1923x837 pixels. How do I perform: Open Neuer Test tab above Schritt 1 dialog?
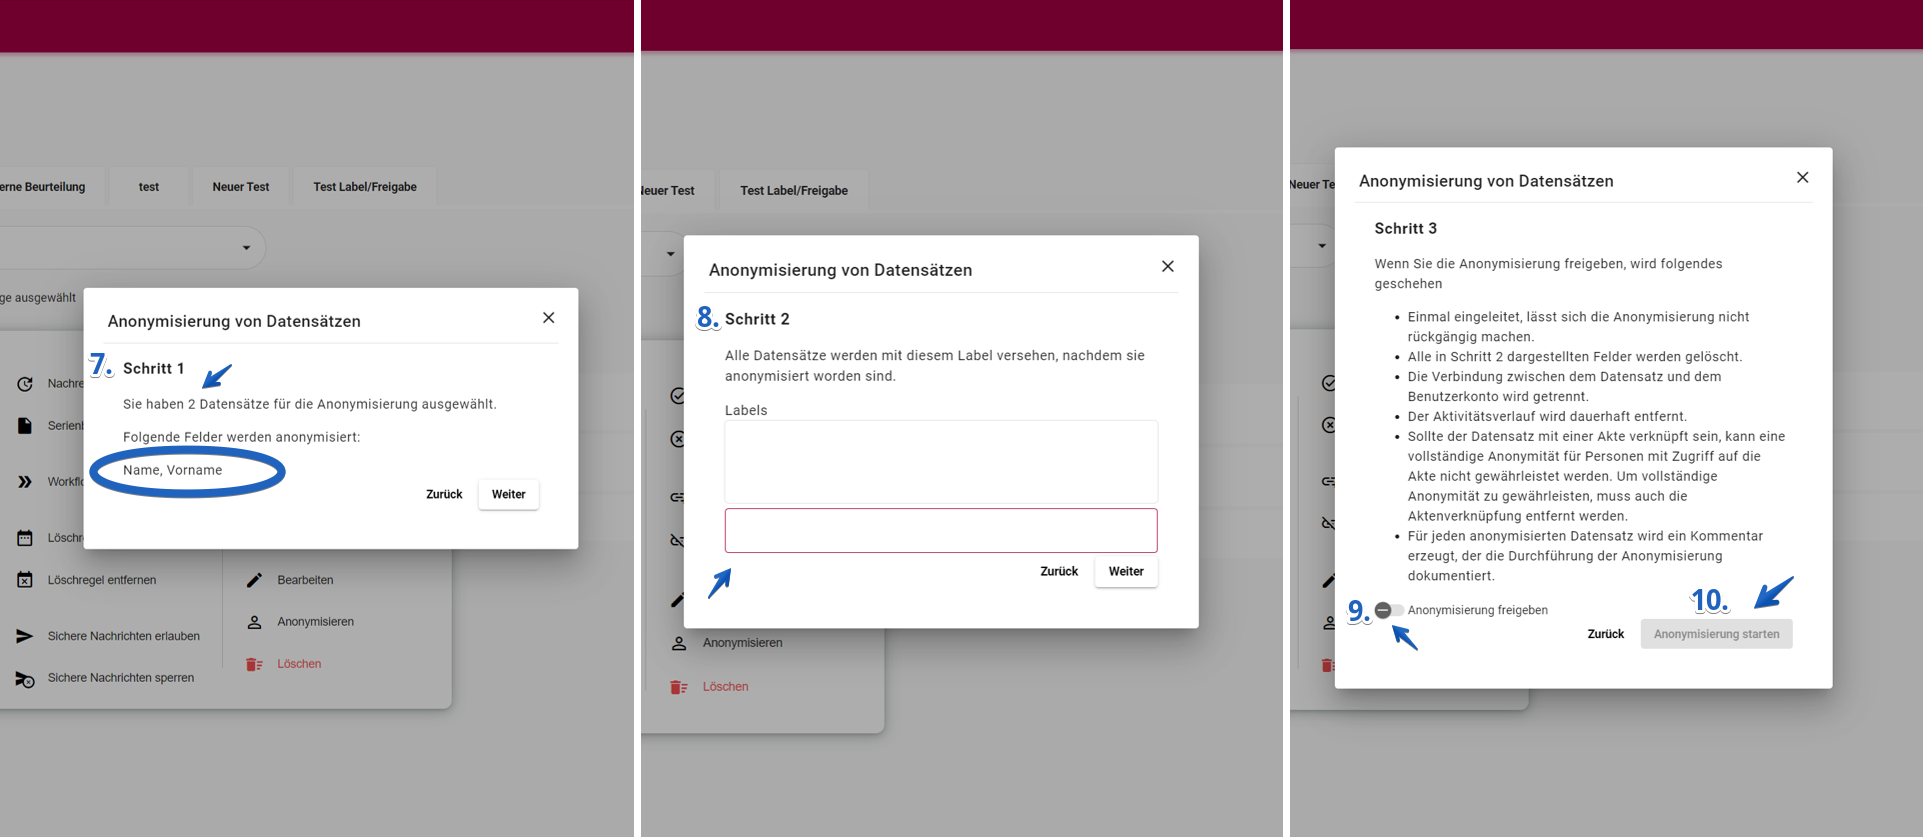(241, 187)
